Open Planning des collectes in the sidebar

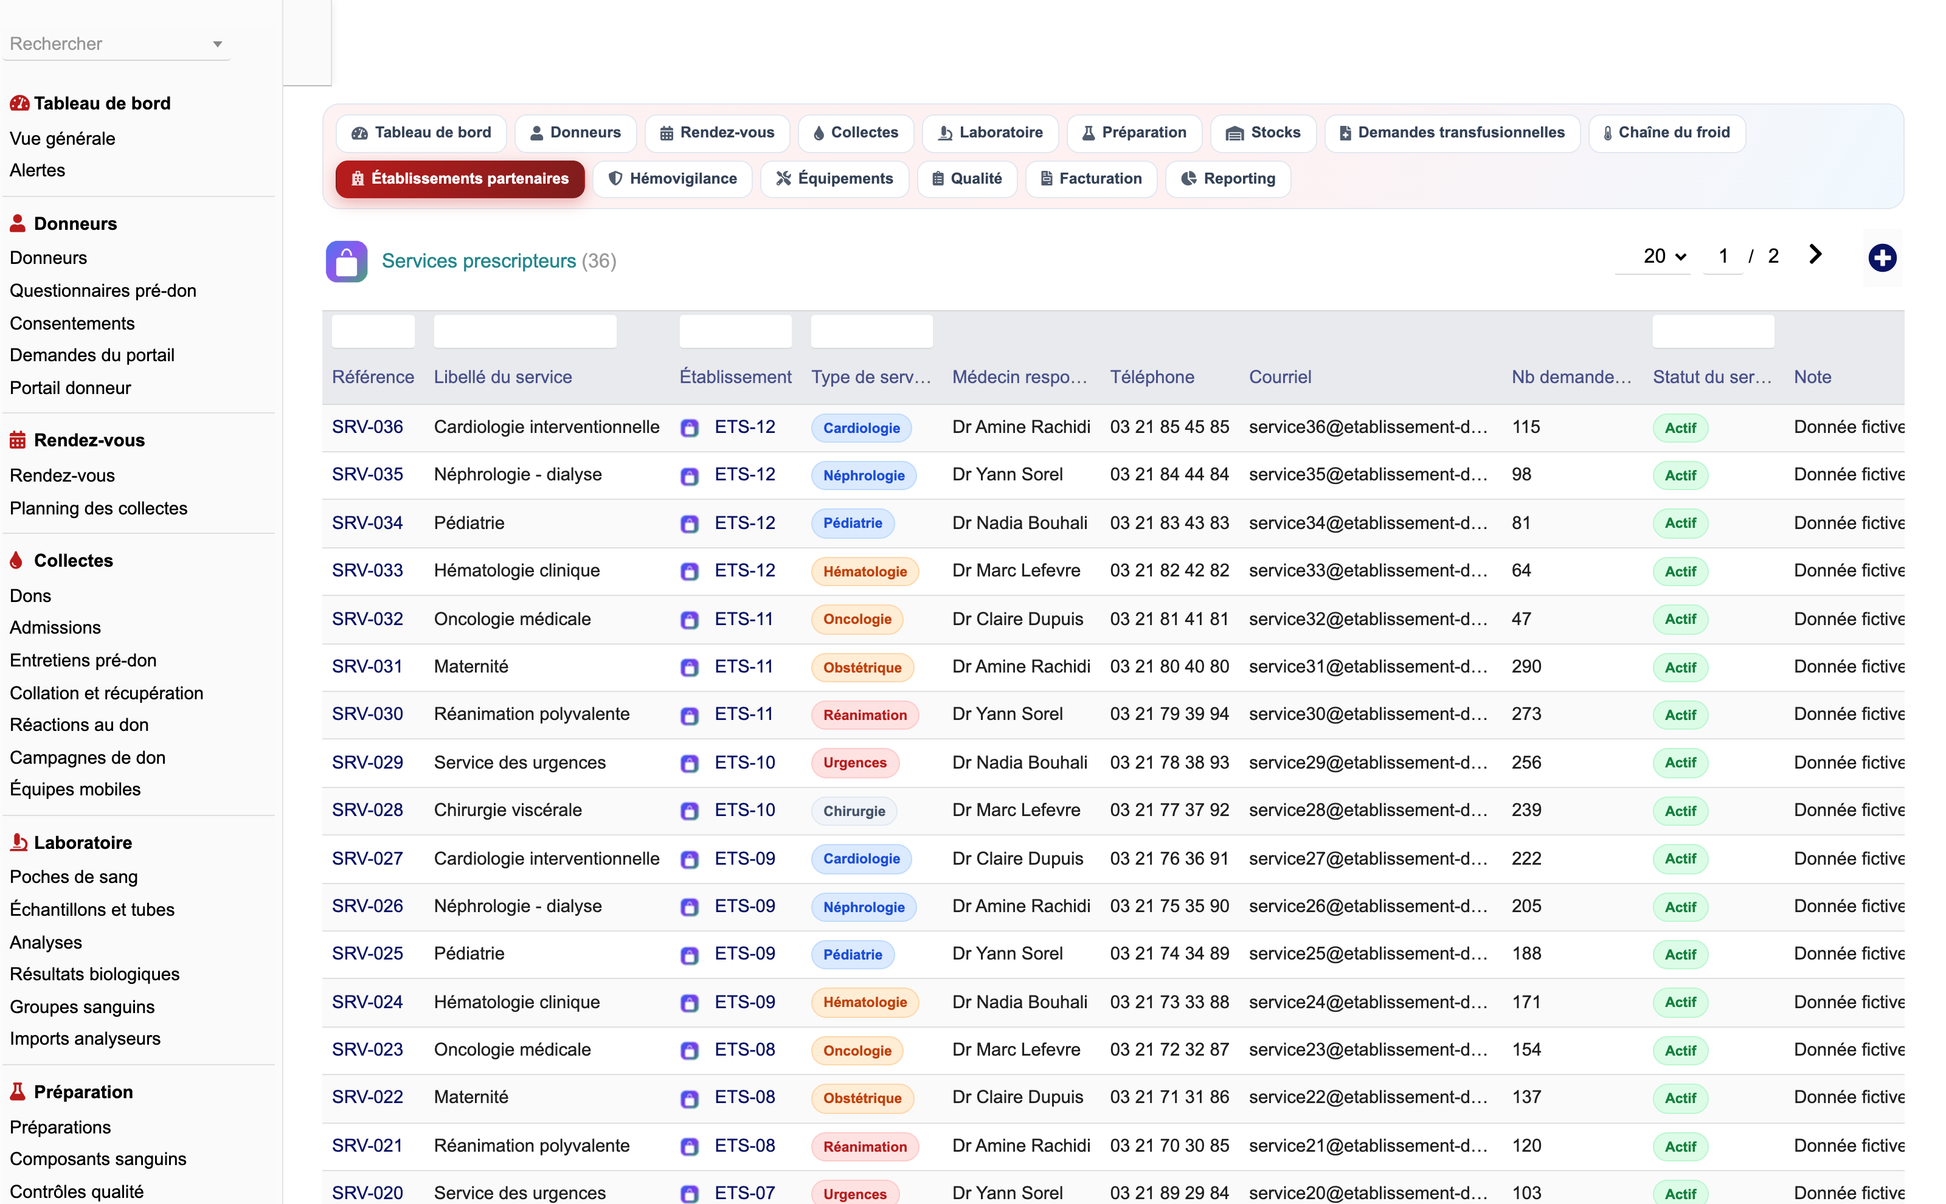pos(98,508)
